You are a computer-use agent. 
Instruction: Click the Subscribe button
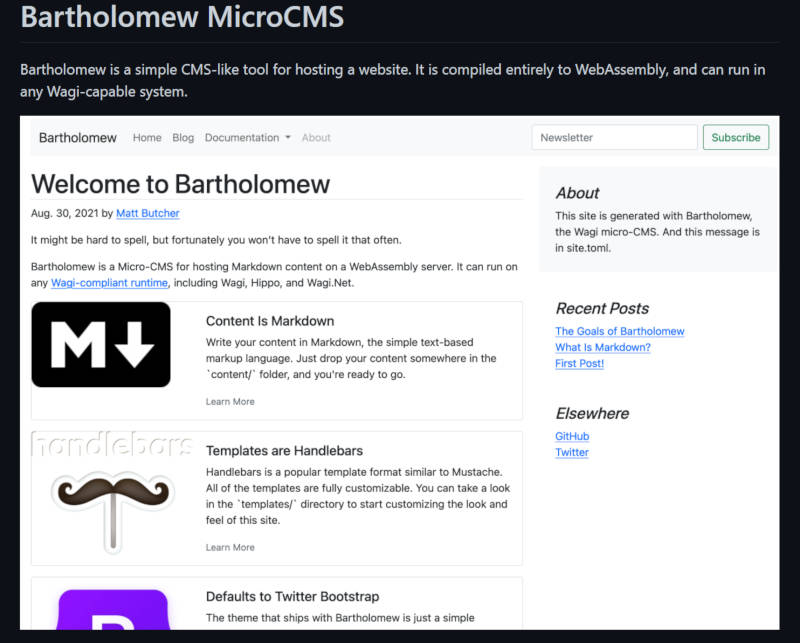pos(736,137)
